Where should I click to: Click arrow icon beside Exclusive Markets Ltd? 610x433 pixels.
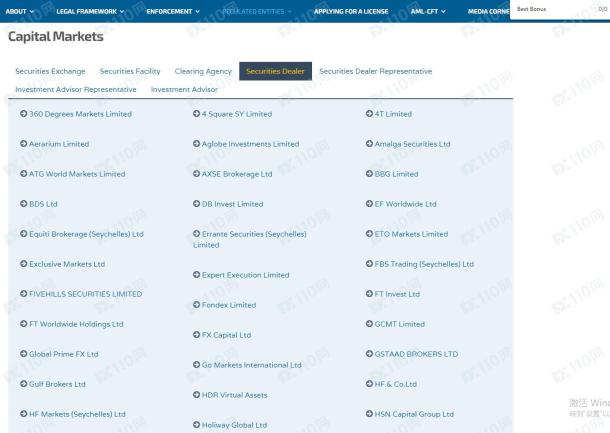(x=24, y=263)
